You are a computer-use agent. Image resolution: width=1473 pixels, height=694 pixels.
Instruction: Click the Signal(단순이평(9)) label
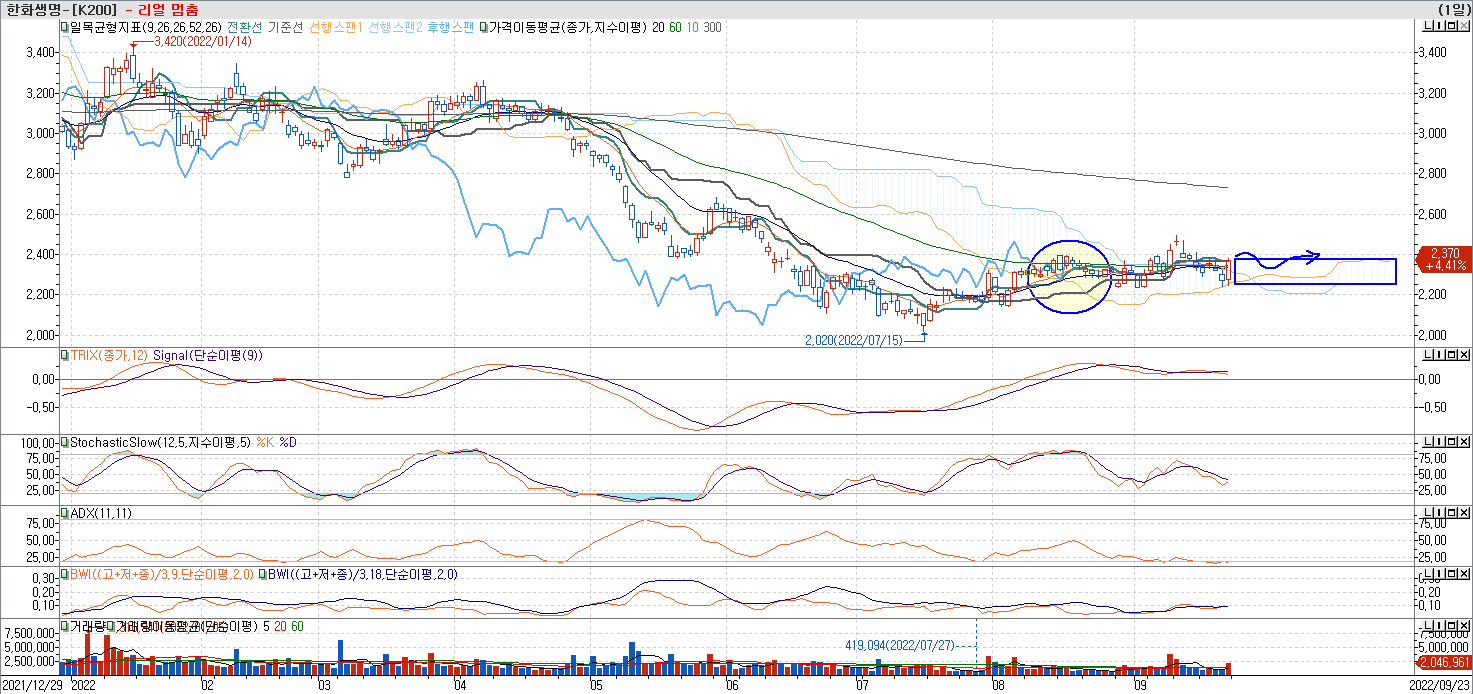(x=208, y=355)
